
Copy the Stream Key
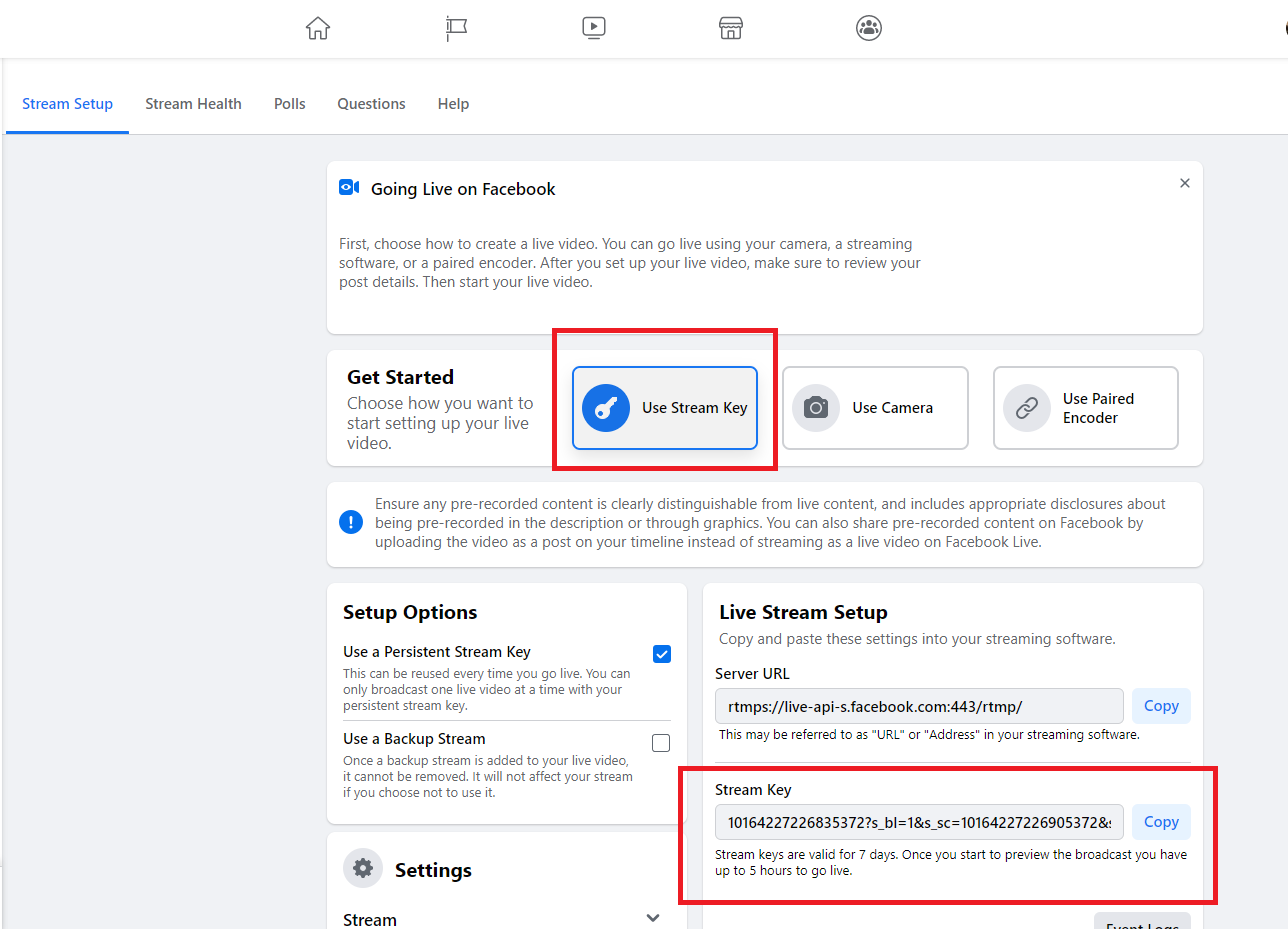click(x=1161, y=822)
